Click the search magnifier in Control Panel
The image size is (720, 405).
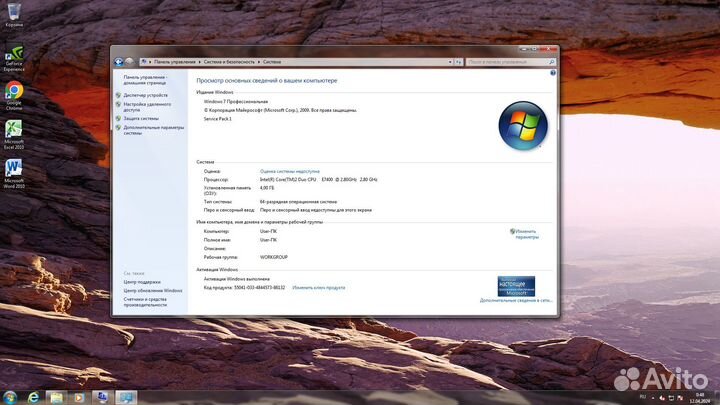[551, 62]
